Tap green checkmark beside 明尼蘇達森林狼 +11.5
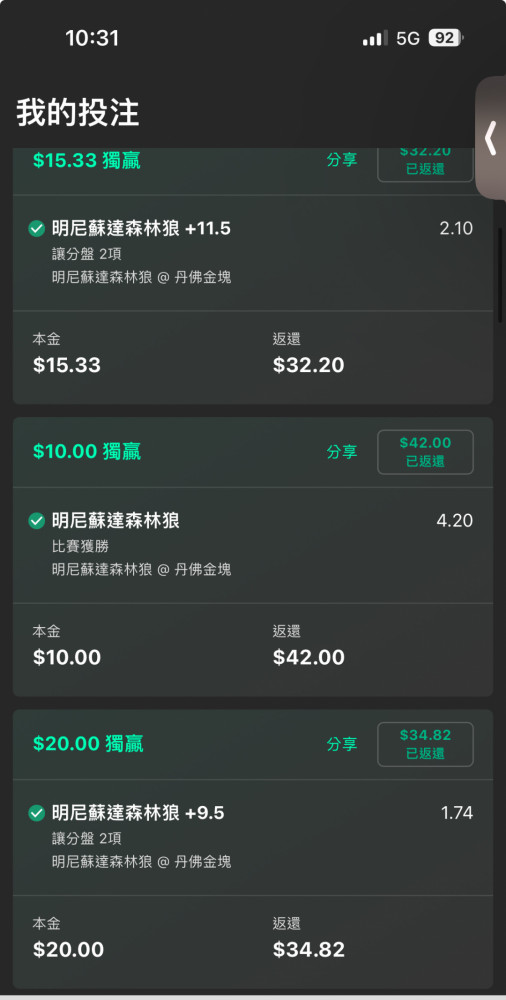 coord(37,229)
